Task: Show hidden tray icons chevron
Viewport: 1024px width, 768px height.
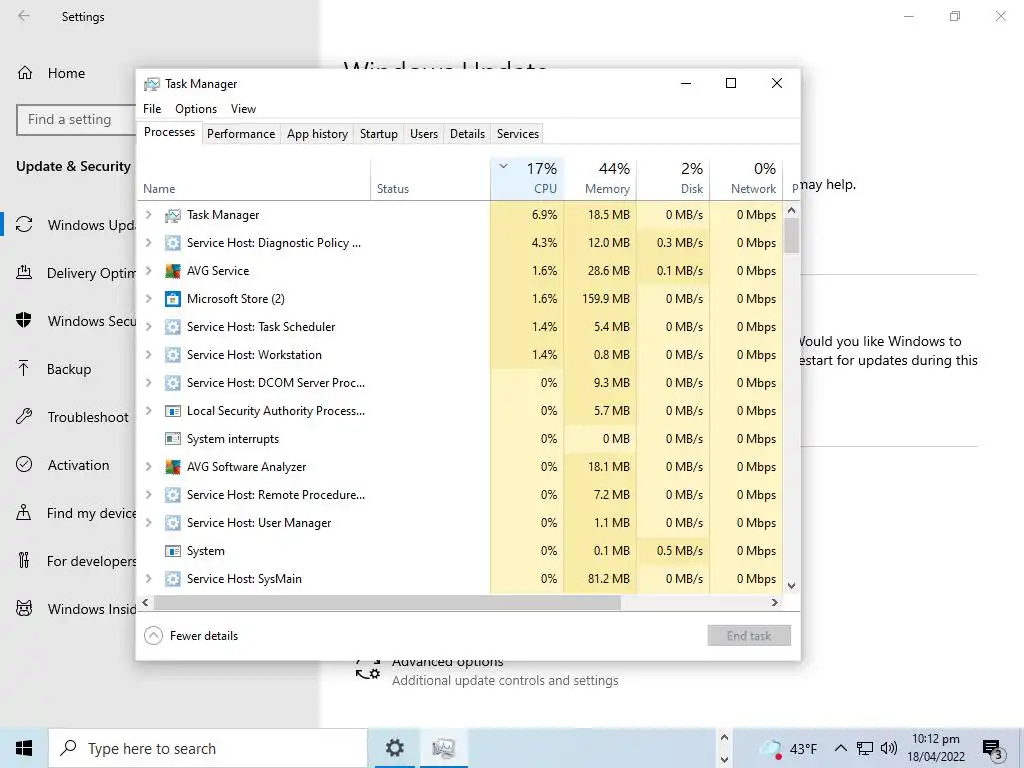Action: click(x=841, y=748)
